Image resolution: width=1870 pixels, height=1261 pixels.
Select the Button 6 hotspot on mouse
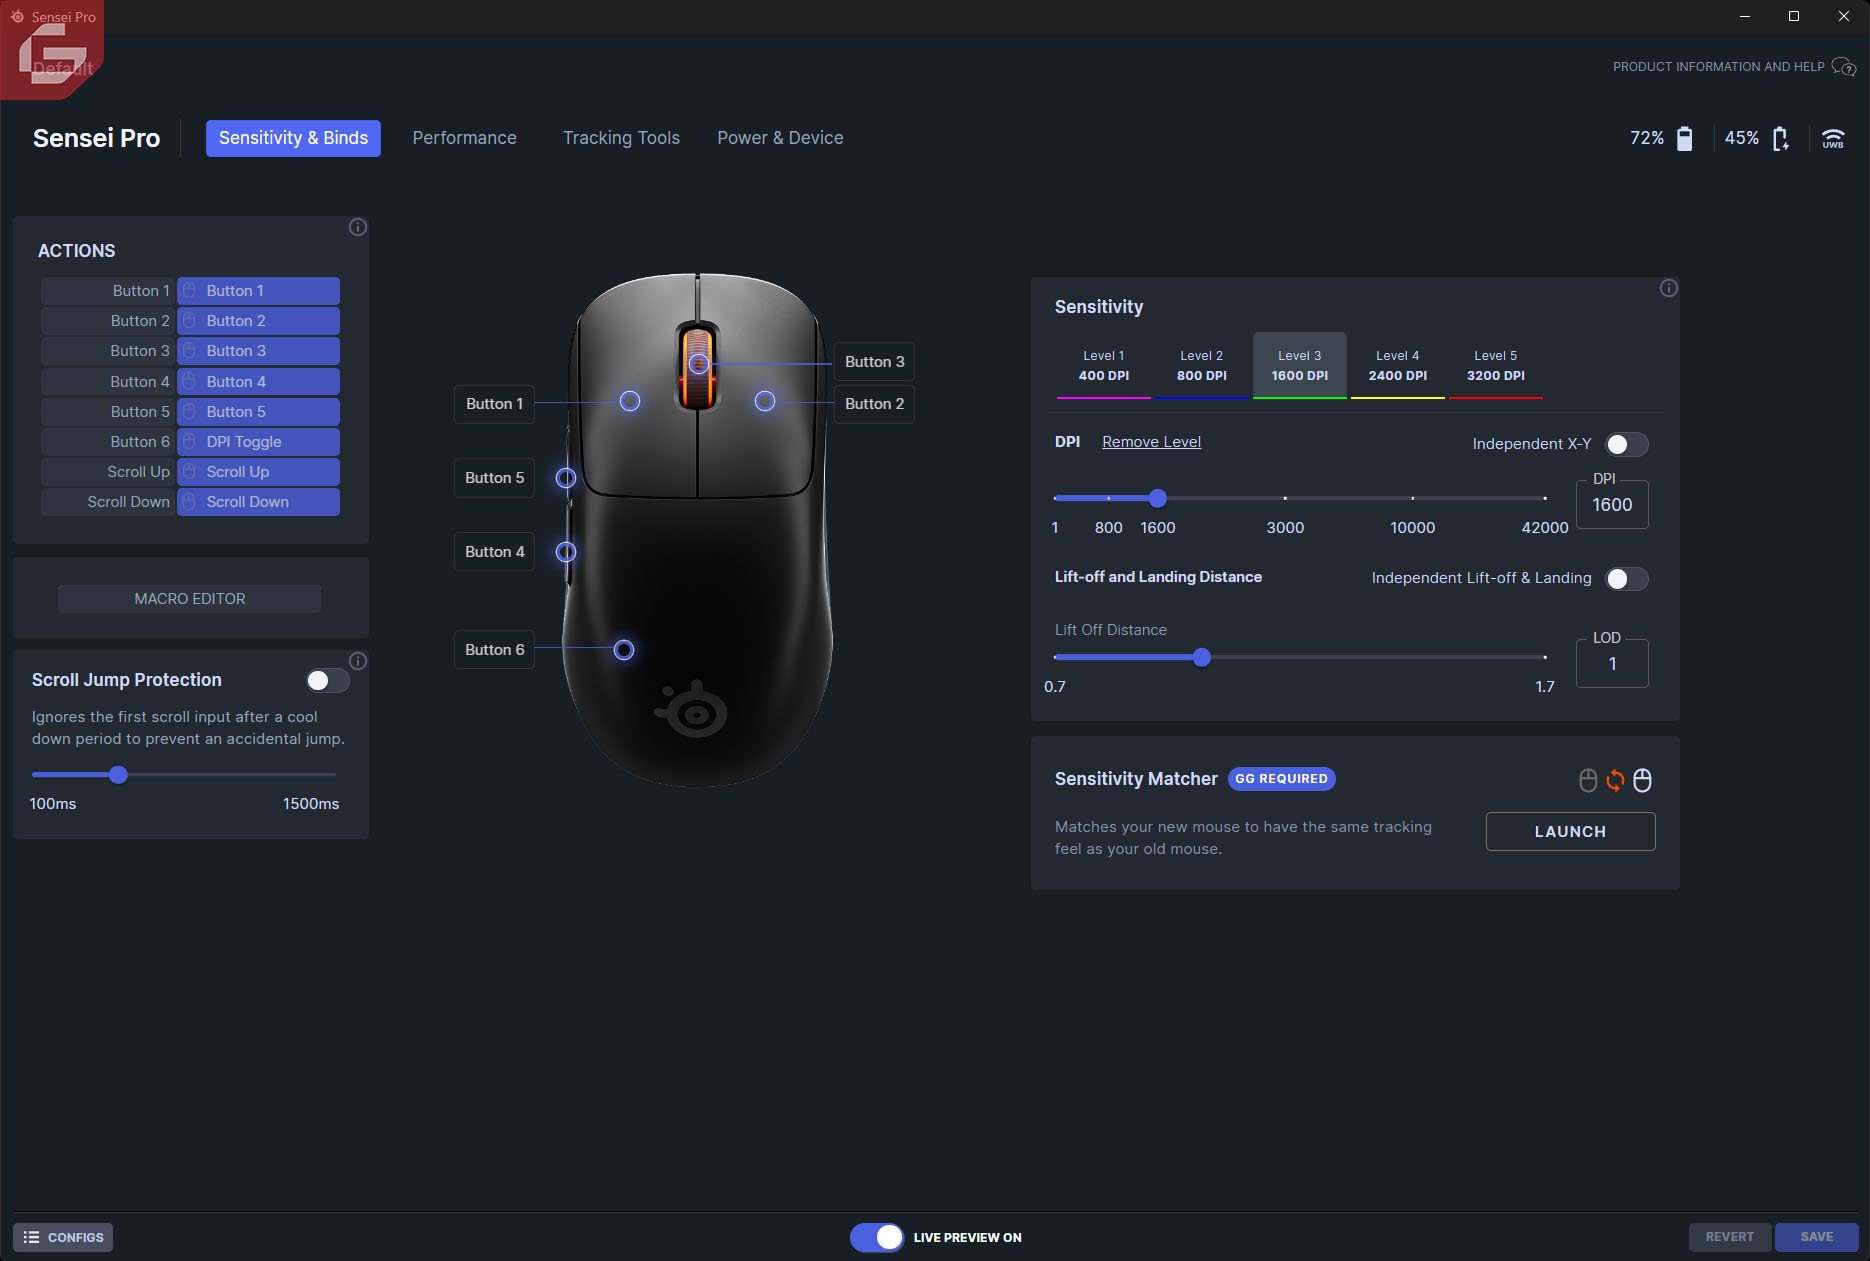[x=624, y=650]
